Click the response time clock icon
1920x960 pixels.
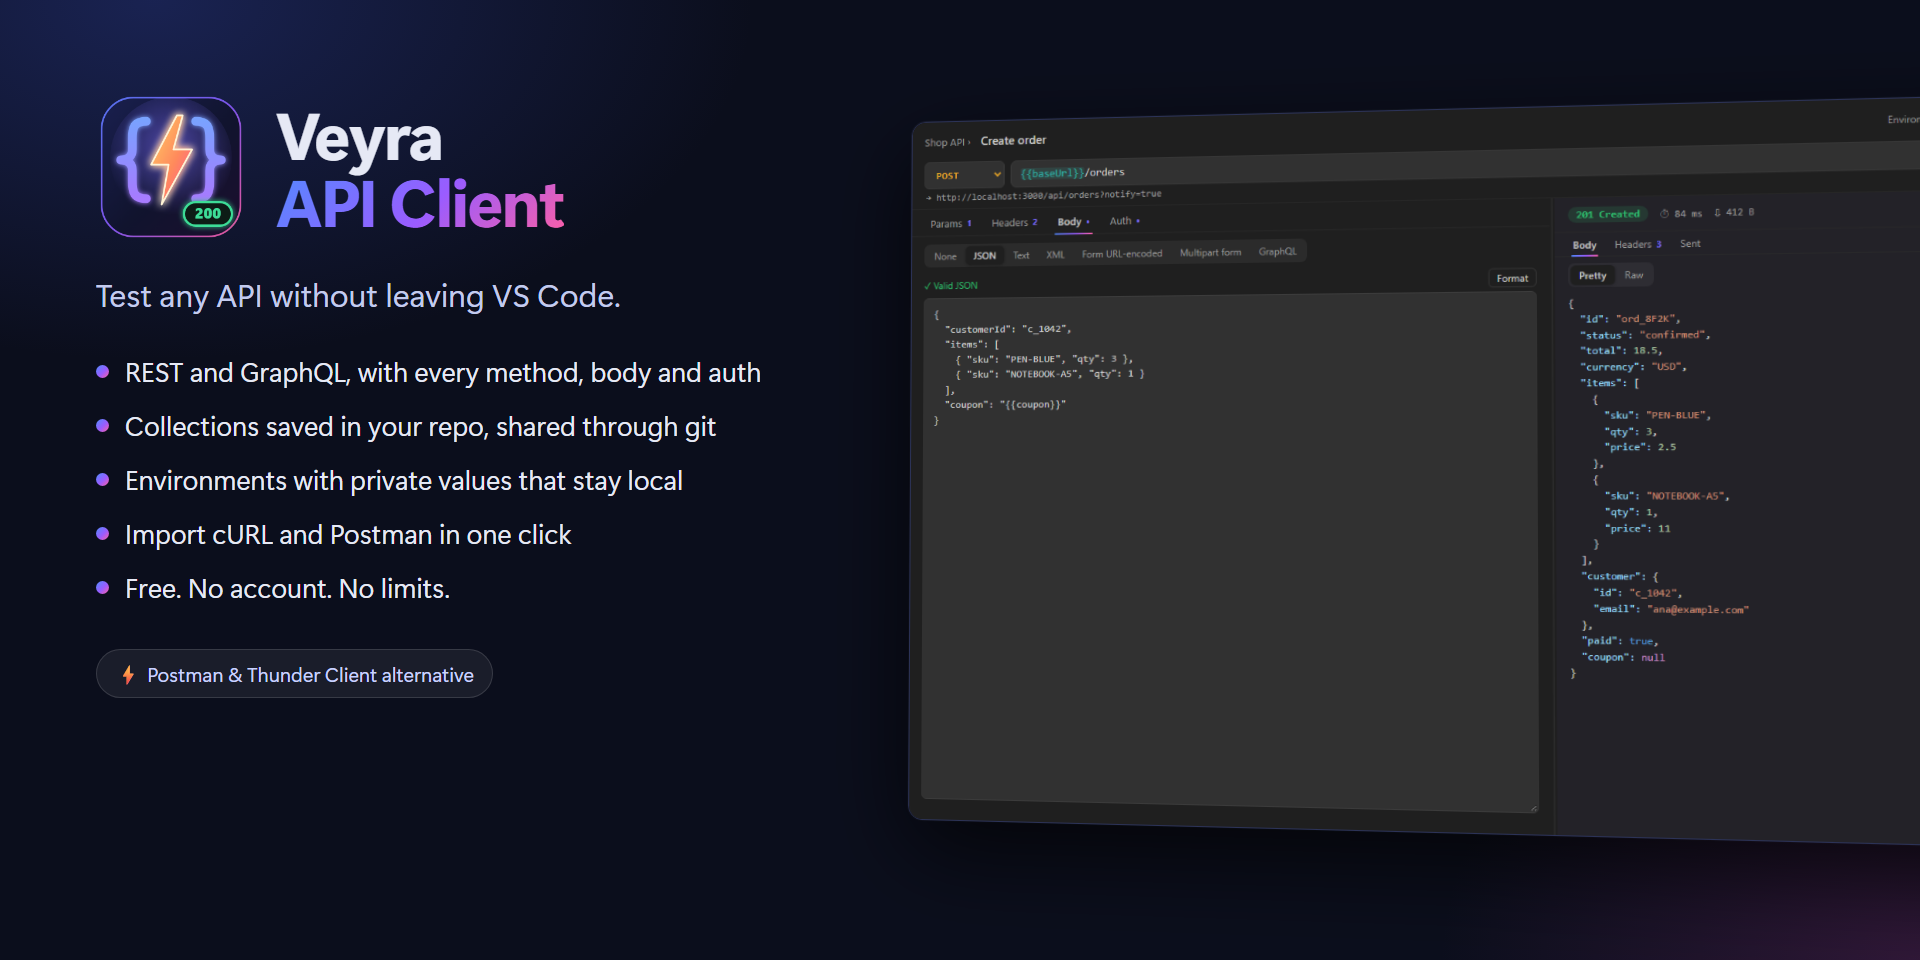pyautogui.click(x=1665, y=214)
